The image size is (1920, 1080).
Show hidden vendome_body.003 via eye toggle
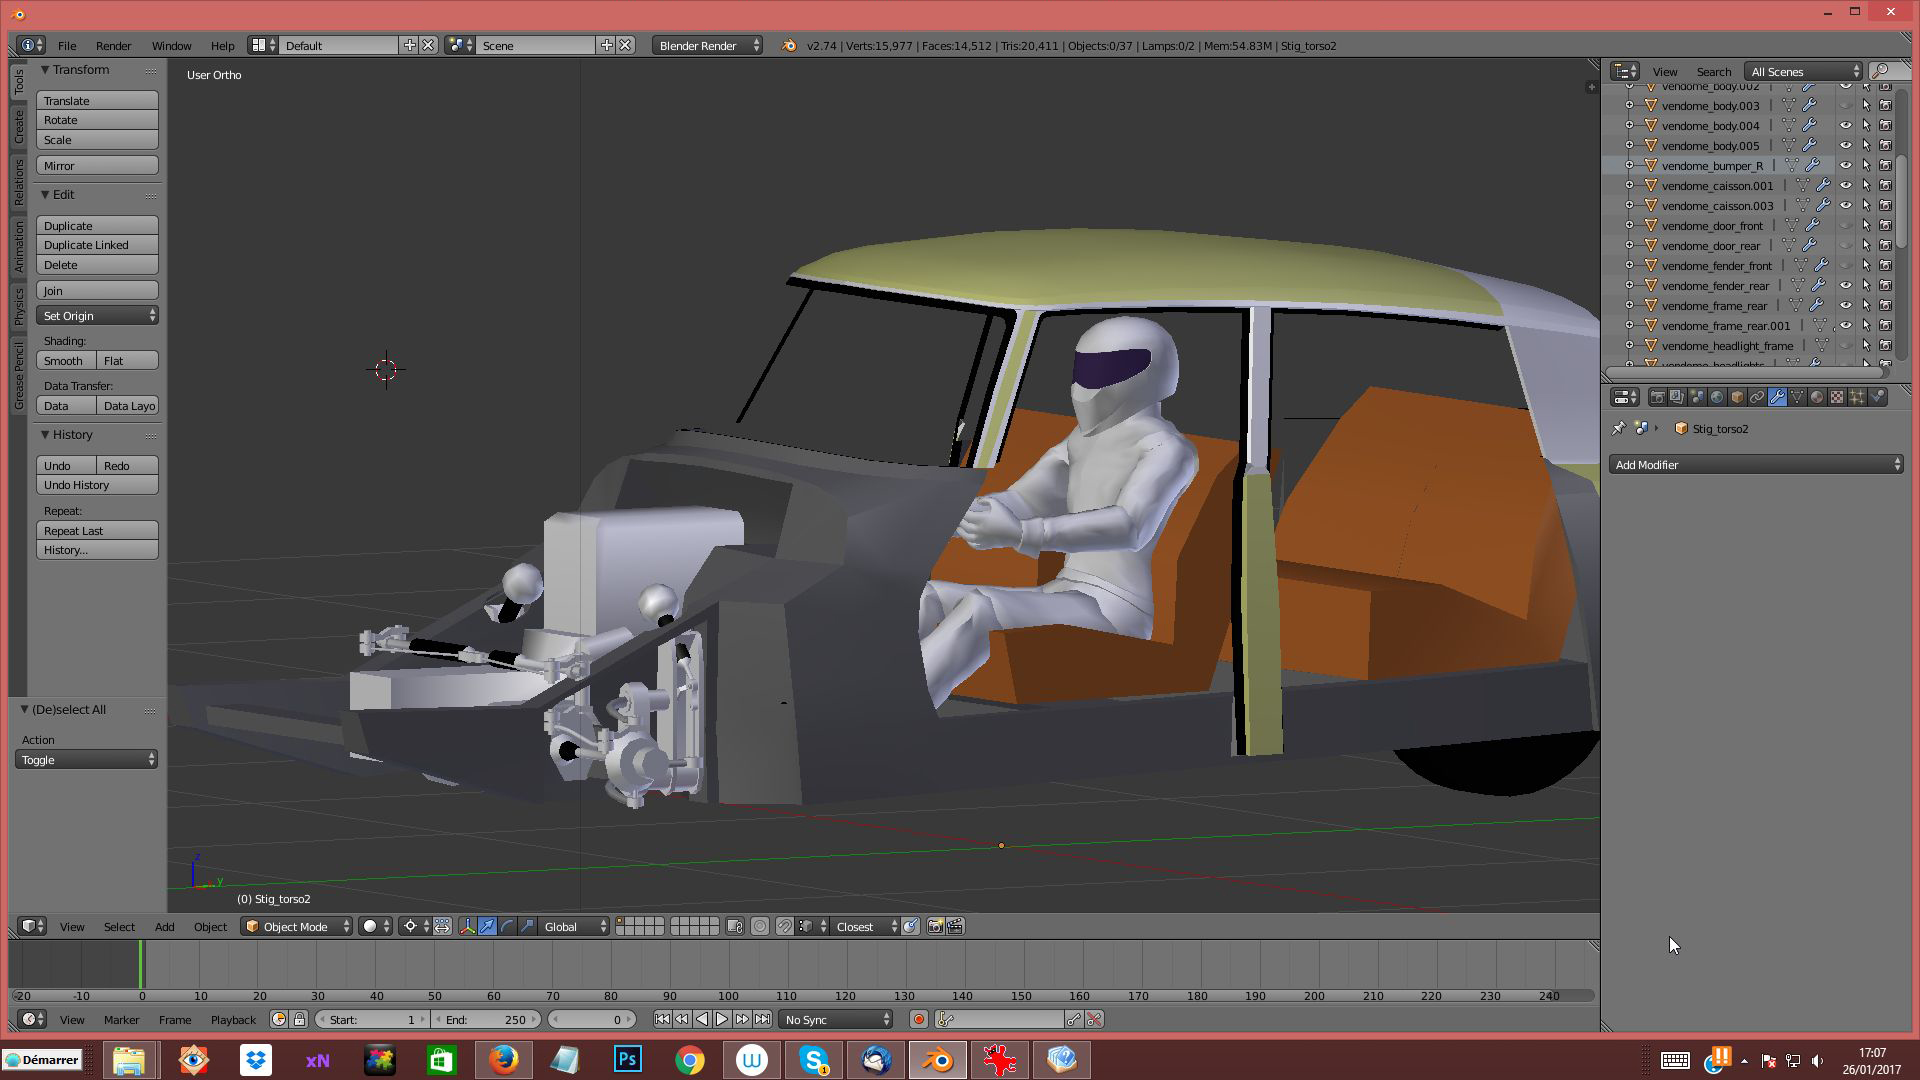pyautogui.click(x=1846, y=105)
